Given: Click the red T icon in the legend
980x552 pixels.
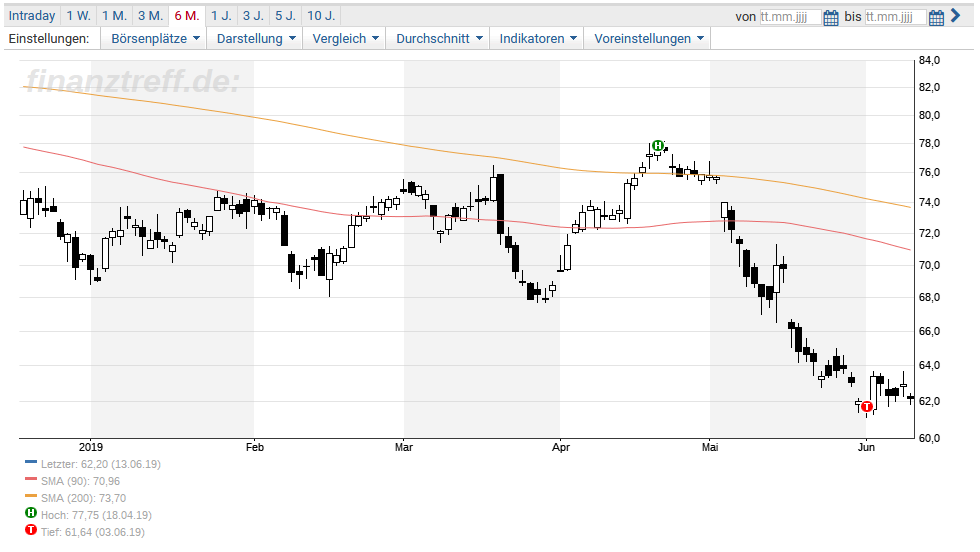Looking at the screenshot, I should coord(31,530).
